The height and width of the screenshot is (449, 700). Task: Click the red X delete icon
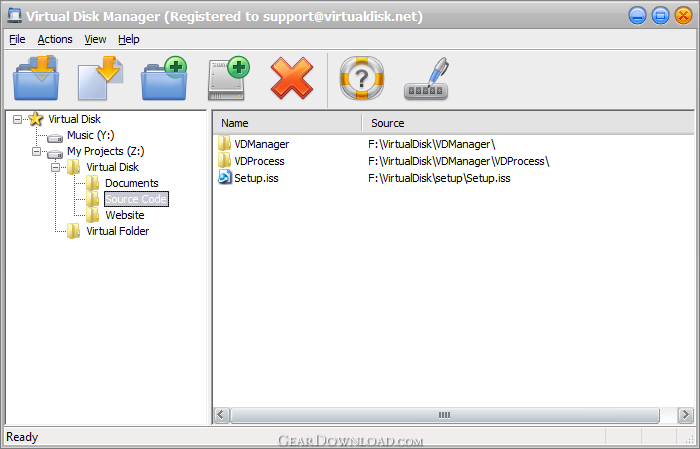[292, 78]
